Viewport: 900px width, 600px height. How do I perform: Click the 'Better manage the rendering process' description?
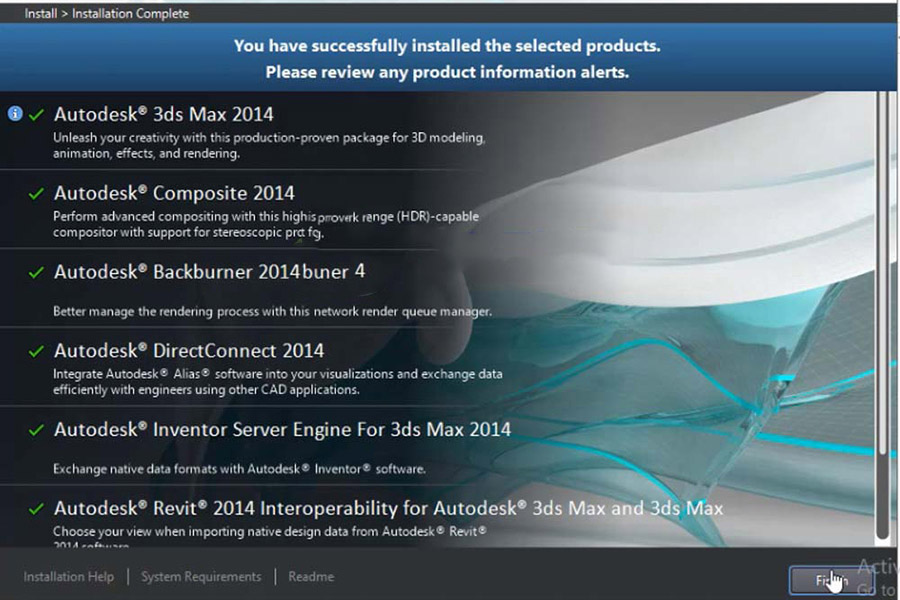pos(273,311)
